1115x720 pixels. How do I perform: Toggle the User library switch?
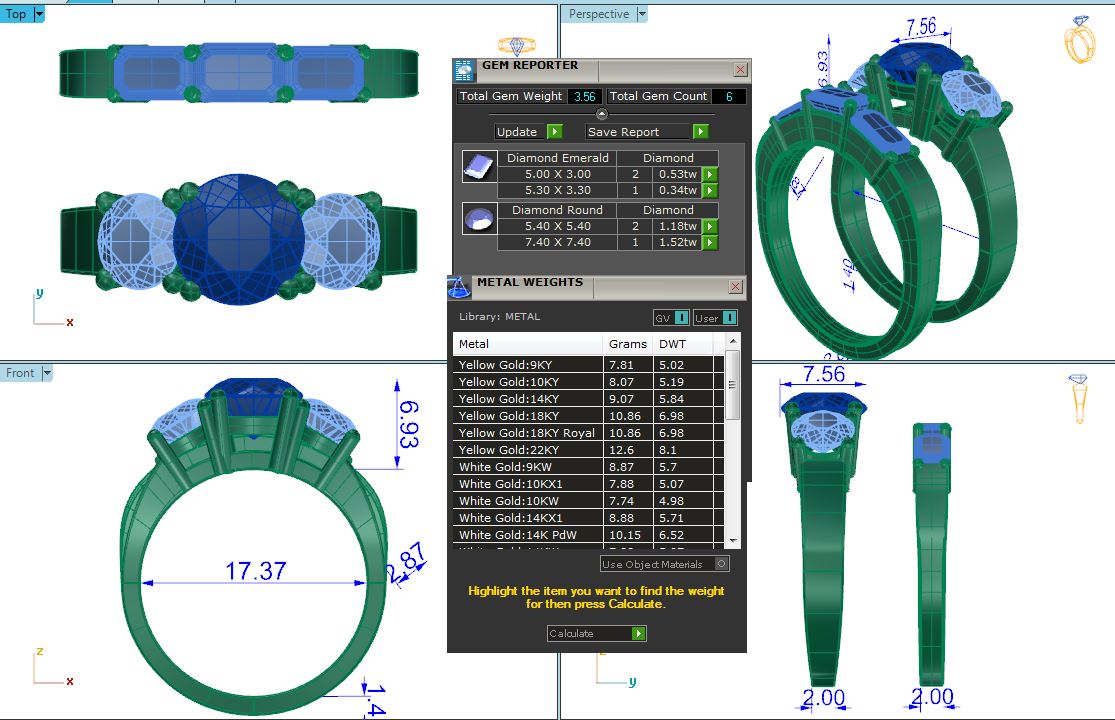click(x=716, y=318)
